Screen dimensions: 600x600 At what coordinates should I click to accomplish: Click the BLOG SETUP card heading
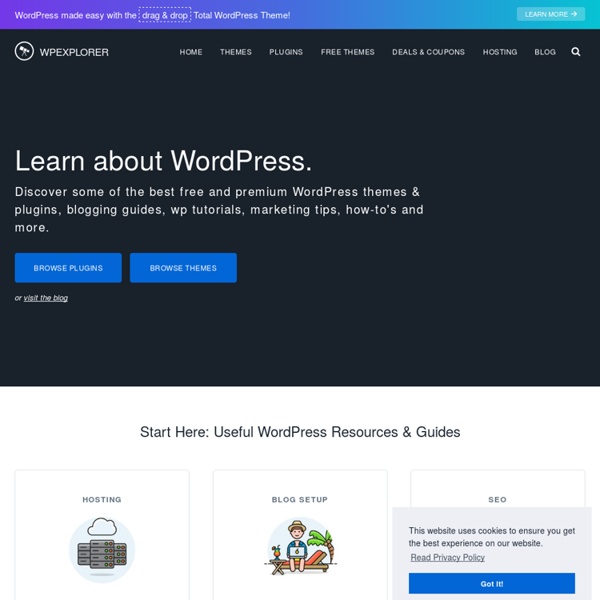click(x=300, y=499)
